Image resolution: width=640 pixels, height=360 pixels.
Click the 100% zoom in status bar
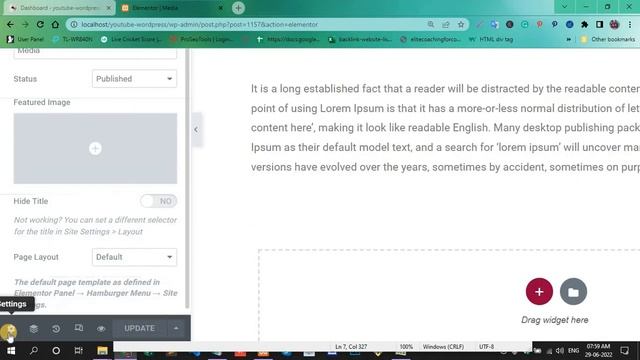[406, 347]
